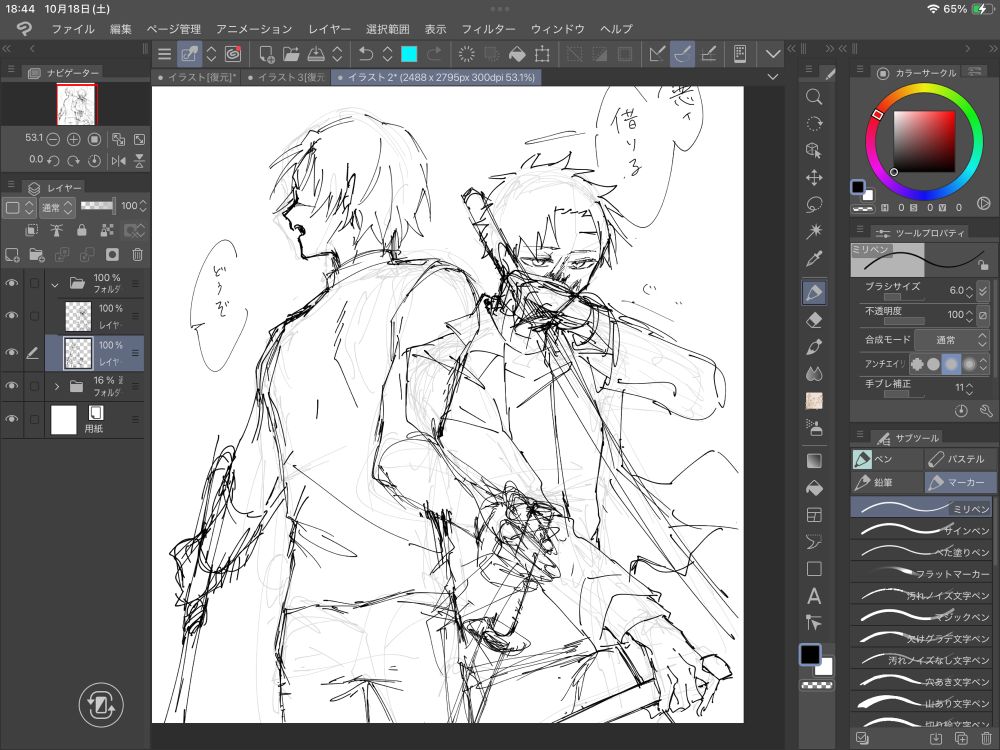The height and width of the screenshot is (750, 1000).
Task: Select the 鉛筆 sub tool group
Action: (x=886, y=483)
